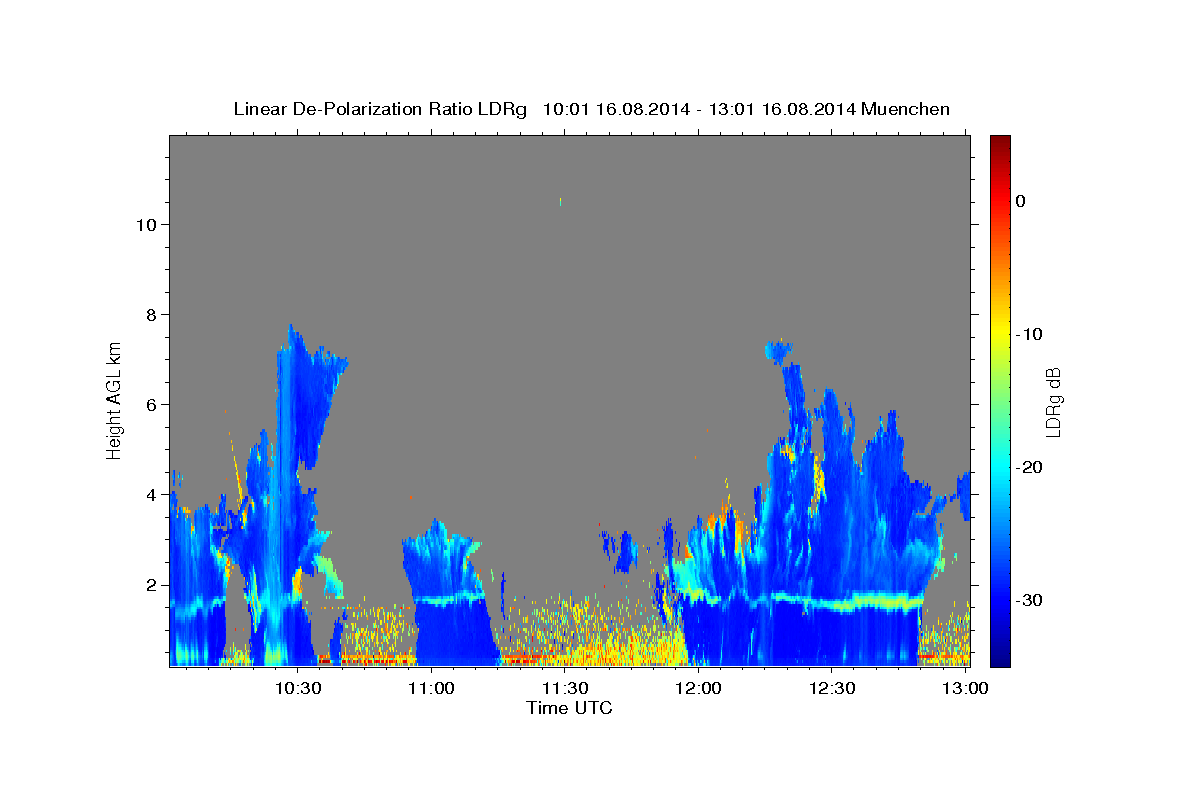Click the colorbar value -20
Image resolution: width=1200 pixels, height=800 pixels.
point(1030,467)
